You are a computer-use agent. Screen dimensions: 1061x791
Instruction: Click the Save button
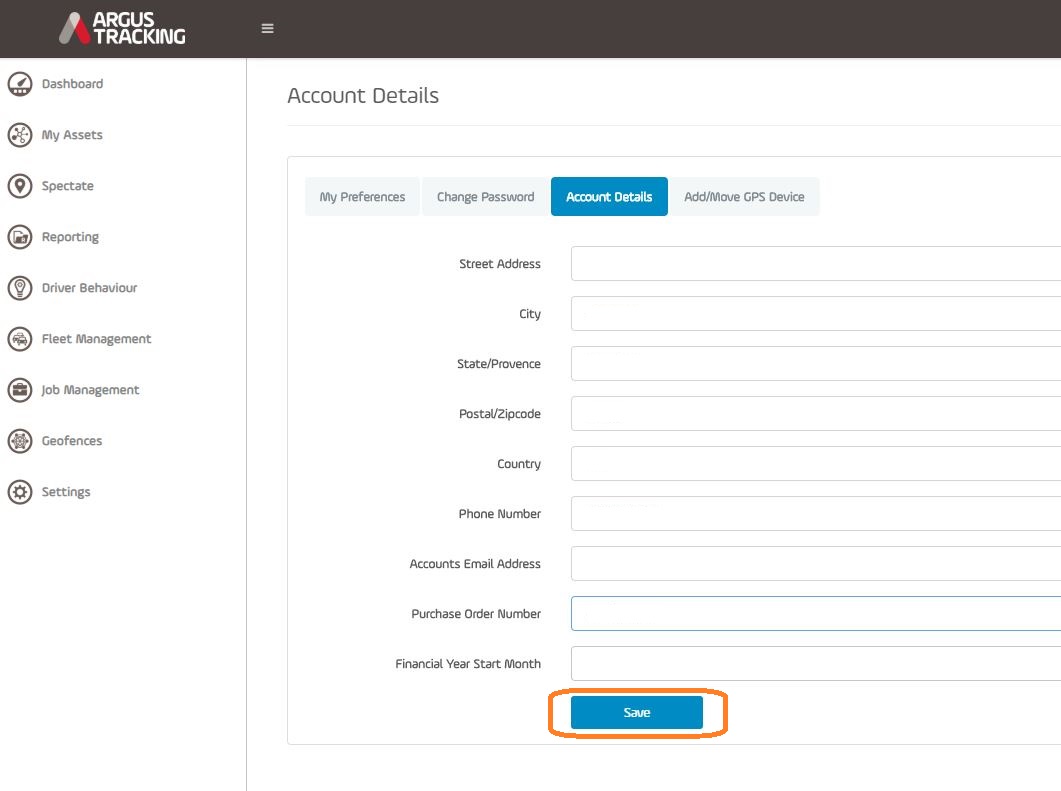pos(637,713)
